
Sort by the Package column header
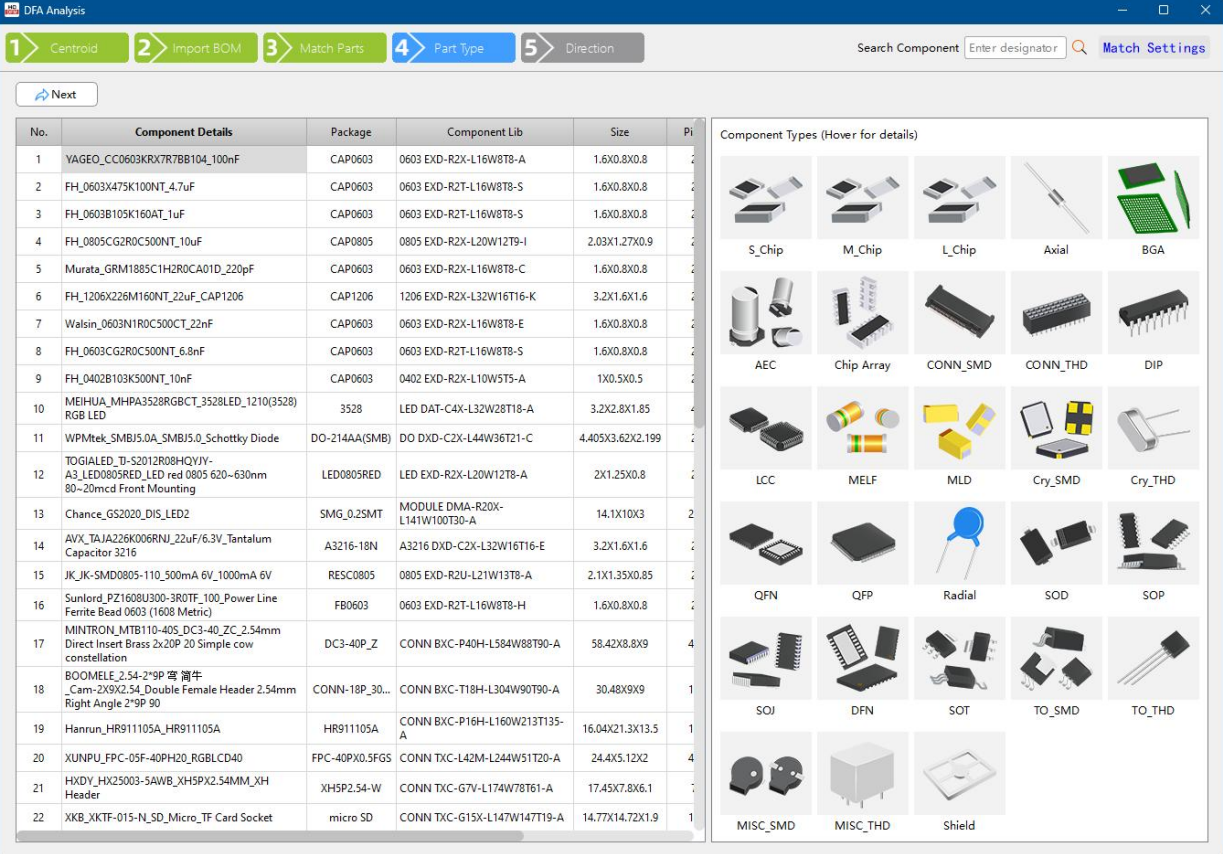pyautogui.click(x=351, y=132)
